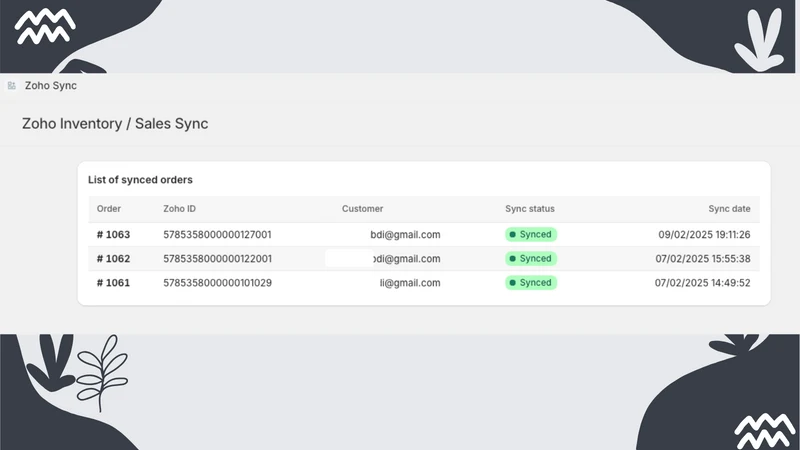Click the Synced badge for order 1061
The height and width of the screenshot is (450, 800).
[x=531, y=283]
